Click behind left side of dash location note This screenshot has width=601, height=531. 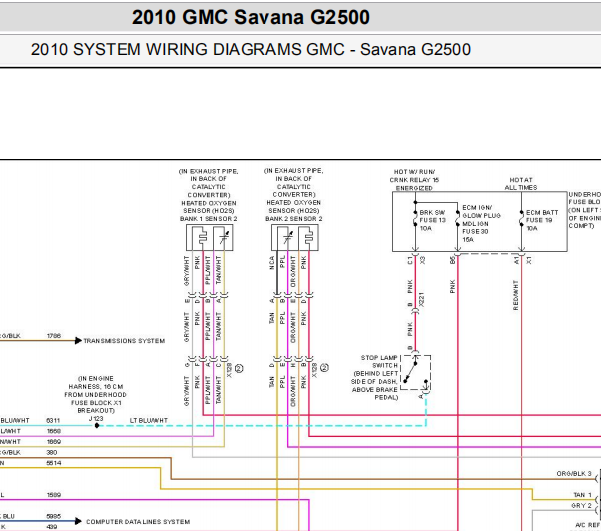coord(375,385)
